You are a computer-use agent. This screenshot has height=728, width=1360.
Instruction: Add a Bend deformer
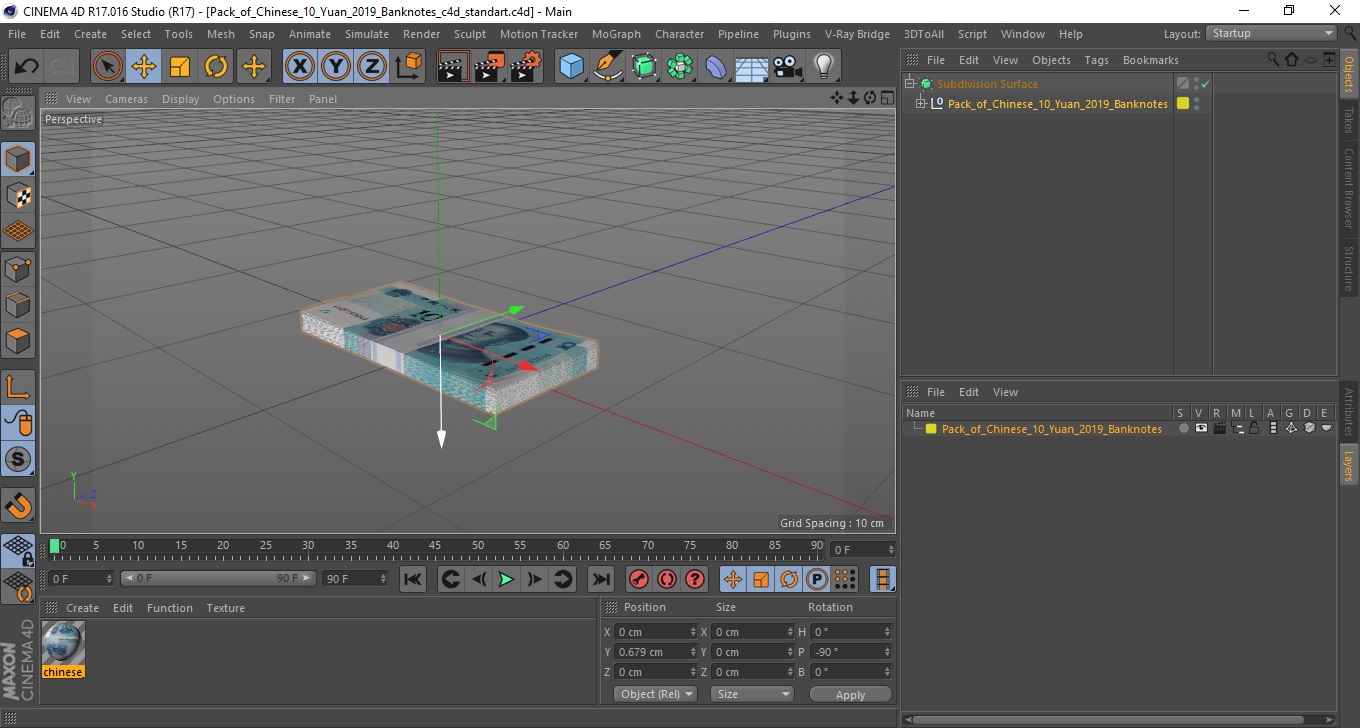[x=717, y=67]
